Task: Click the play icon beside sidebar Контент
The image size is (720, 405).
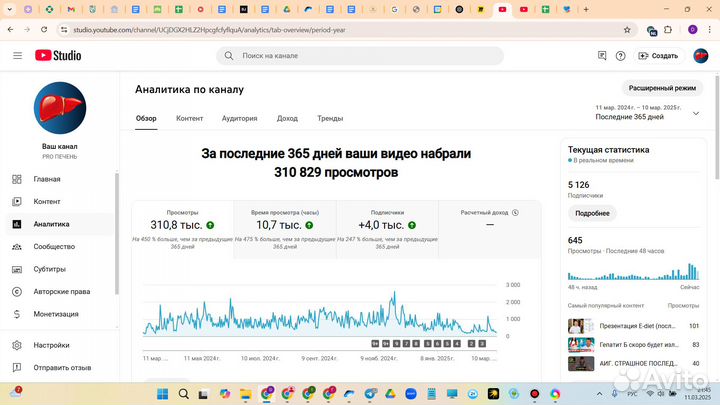Action: click(x=17, y=202)
